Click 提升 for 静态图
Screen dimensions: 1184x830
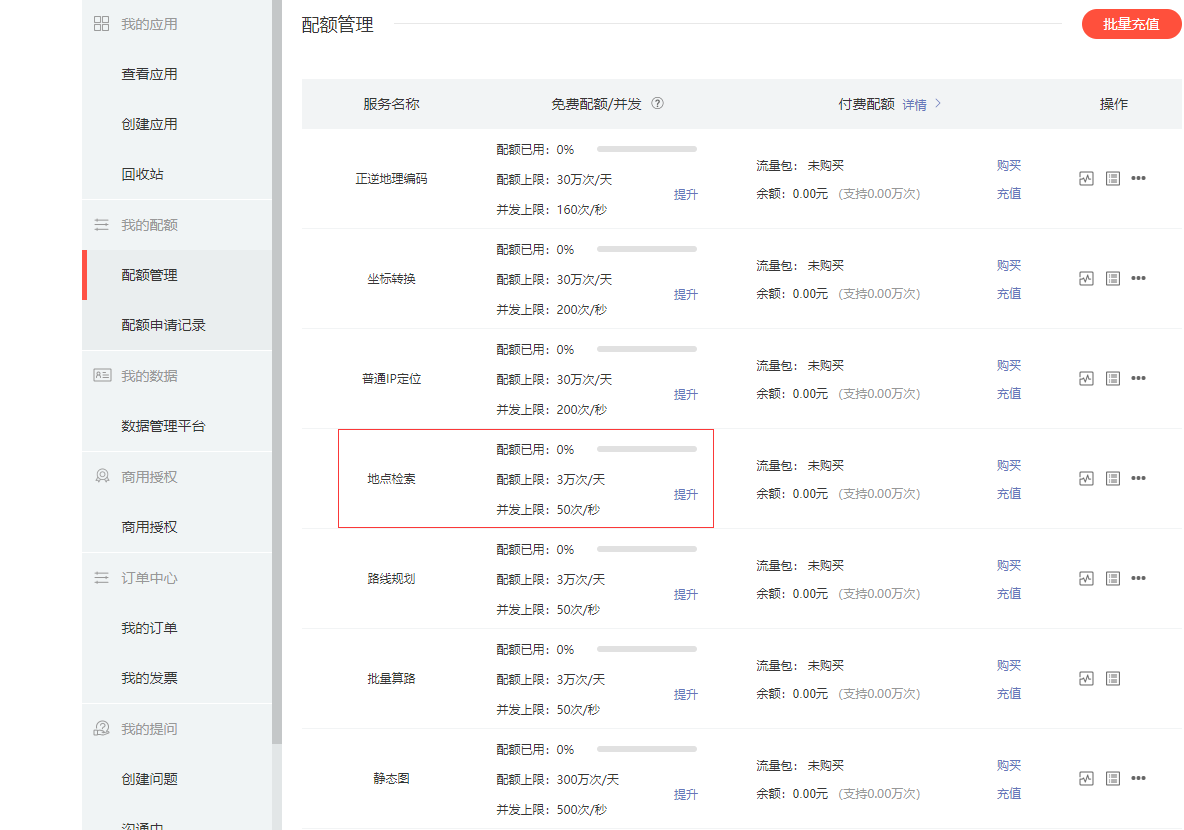tap(686, 795)
